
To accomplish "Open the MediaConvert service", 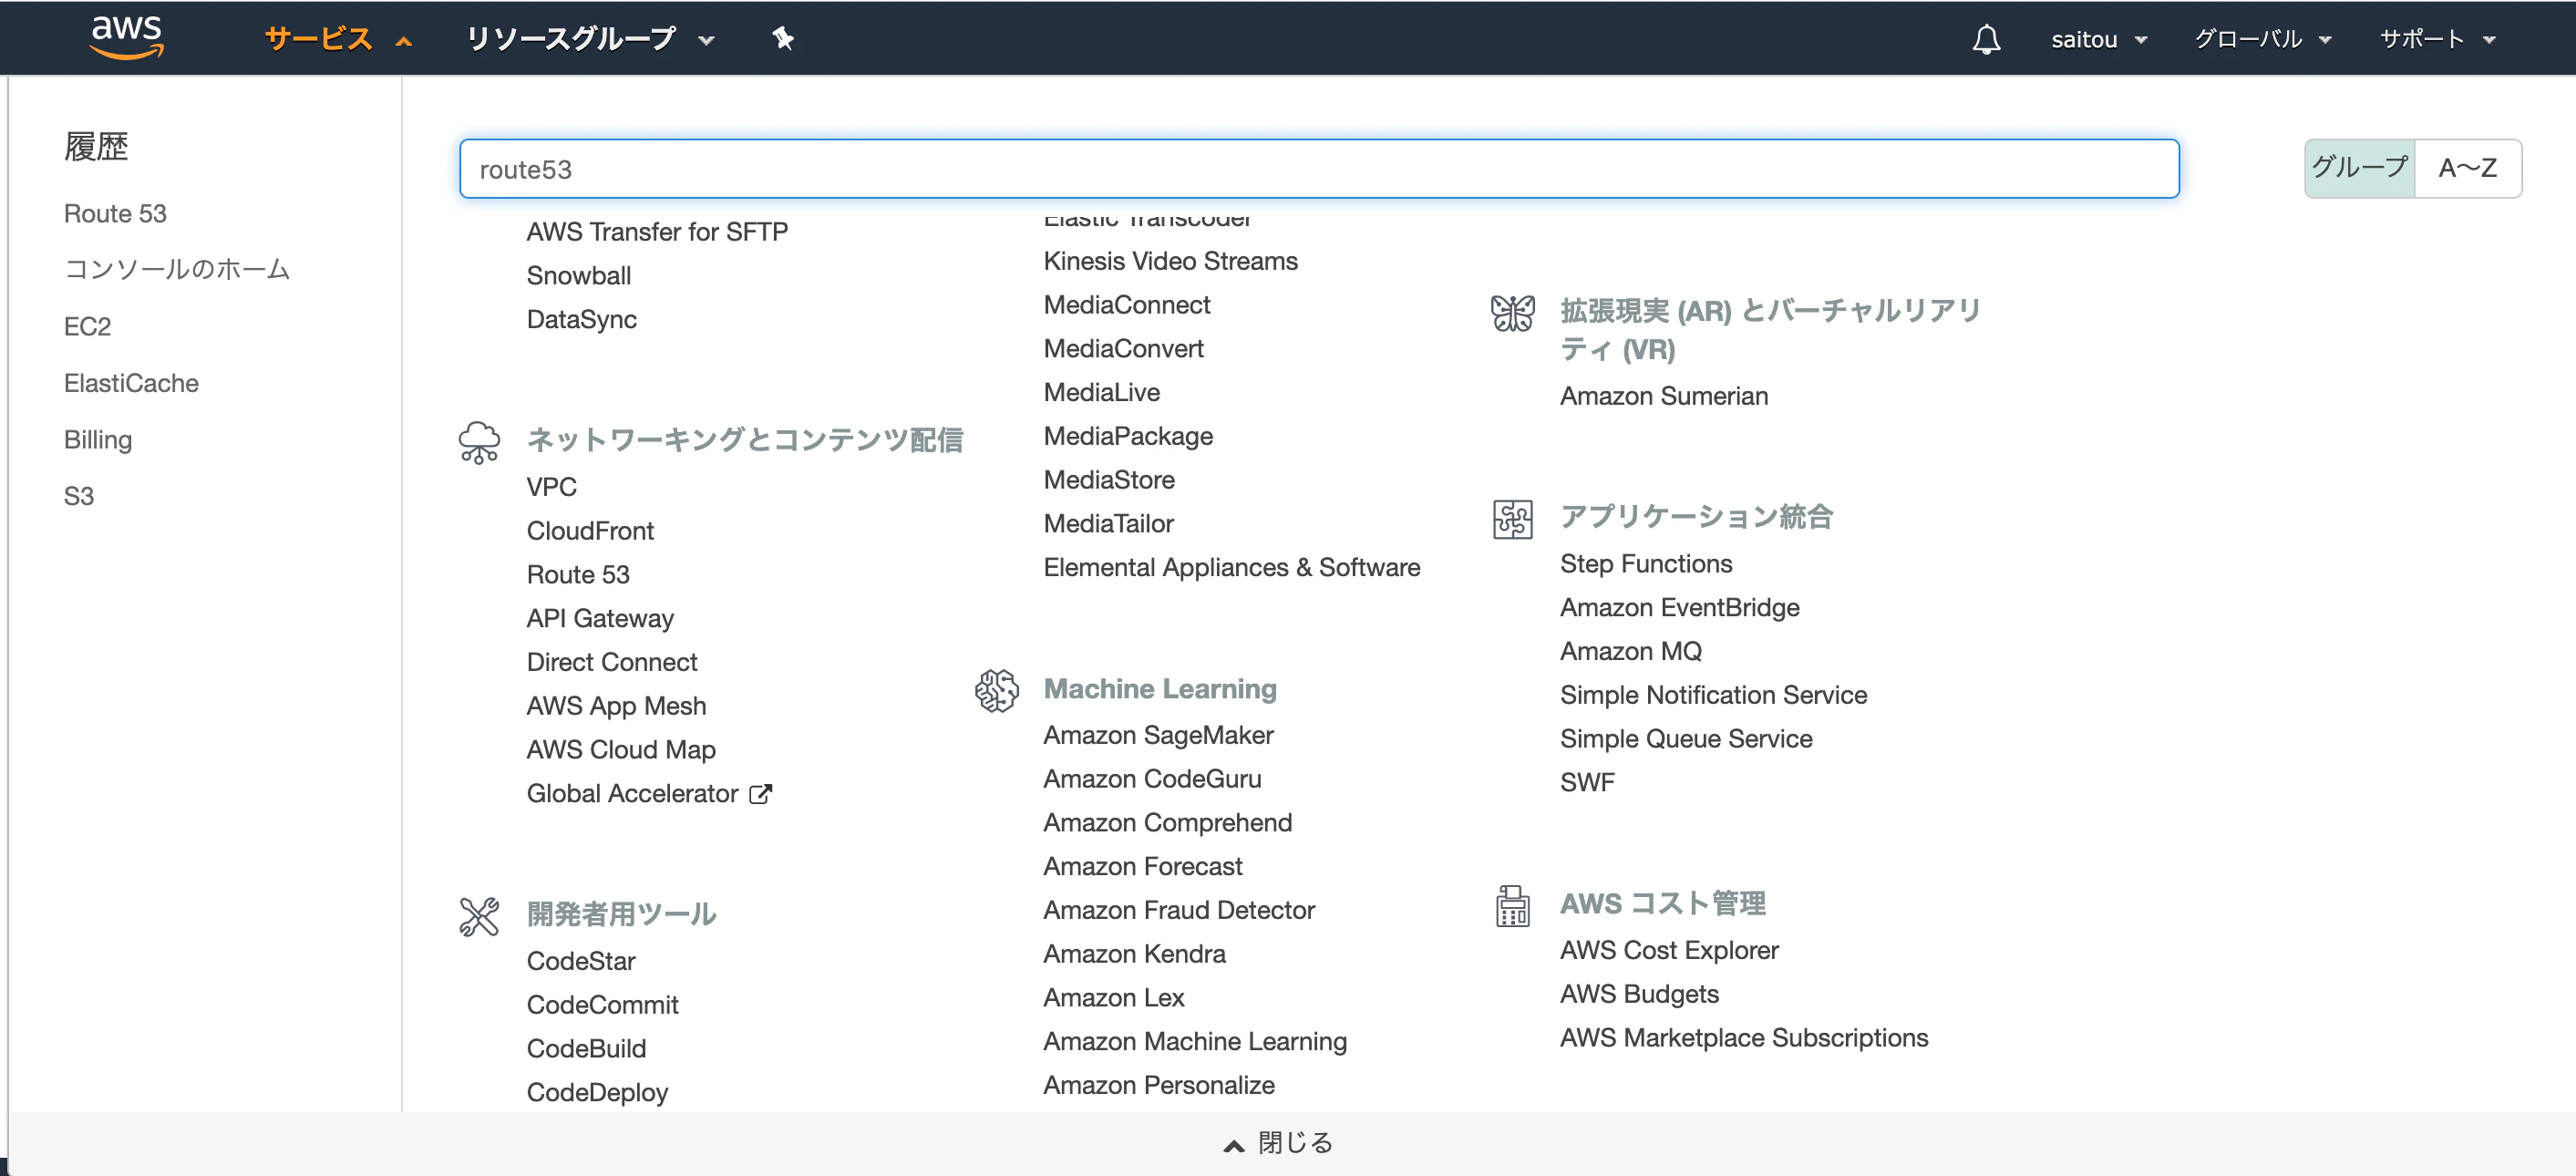I will [x=1123, y=349].
